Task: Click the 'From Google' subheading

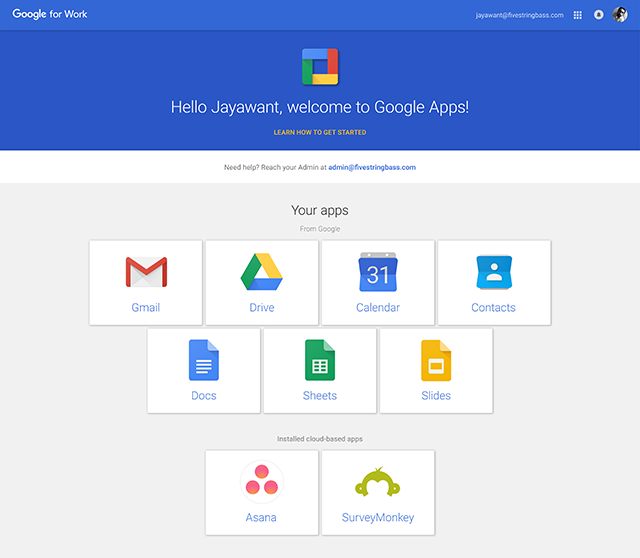Action: (x=320, y=229)
